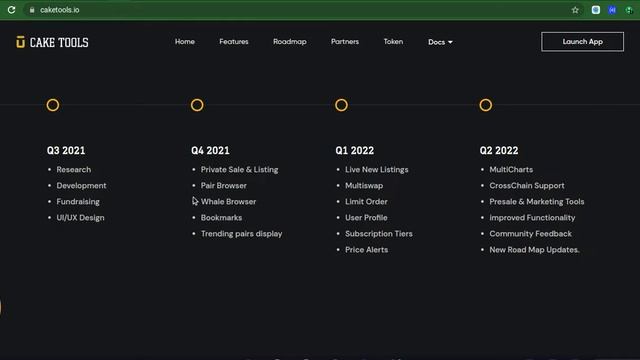
Task: Click the MultiCharts list item
Action: tap(511, 169)
